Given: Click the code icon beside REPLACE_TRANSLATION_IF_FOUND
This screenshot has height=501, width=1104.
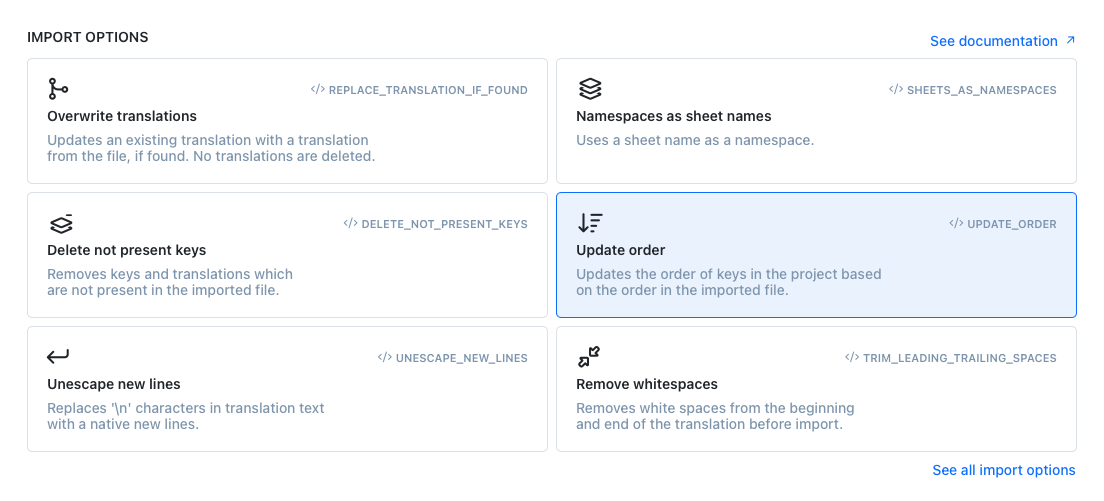Looking at the screenshot, I should 318,90.
